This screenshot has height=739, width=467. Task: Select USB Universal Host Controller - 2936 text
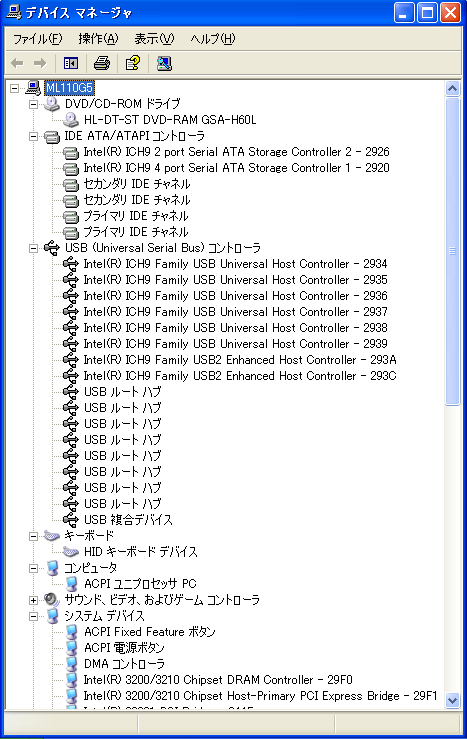coord(235,296)
